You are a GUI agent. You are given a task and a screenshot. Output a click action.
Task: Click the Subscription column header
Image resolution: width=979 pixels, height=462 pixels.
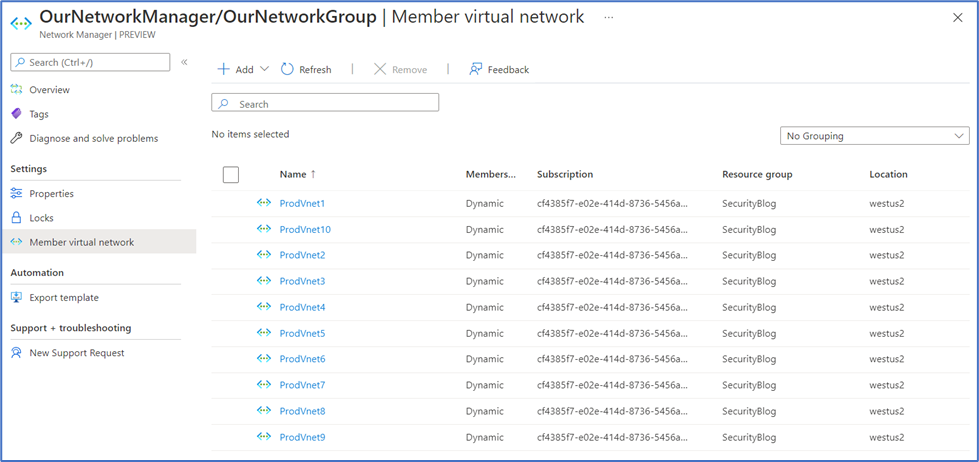[x=565, y=174]
